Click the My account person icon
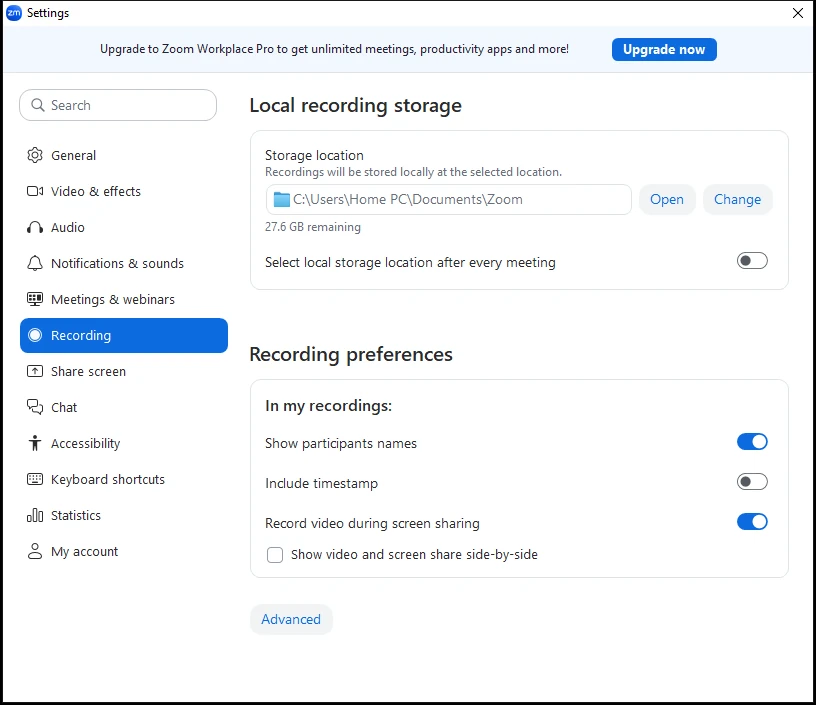The image size is (816, 705). (x=35, y=551)
